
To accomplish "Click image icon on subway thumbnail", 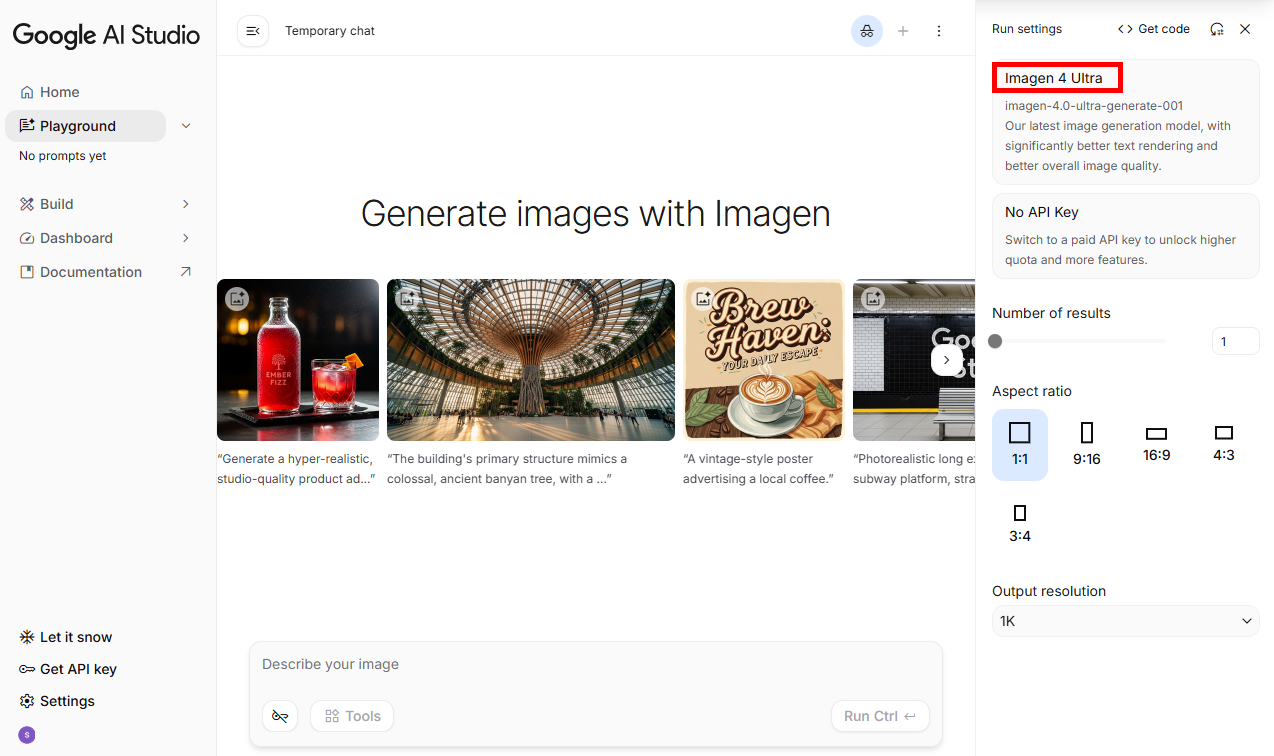I will tap(873, 298).
